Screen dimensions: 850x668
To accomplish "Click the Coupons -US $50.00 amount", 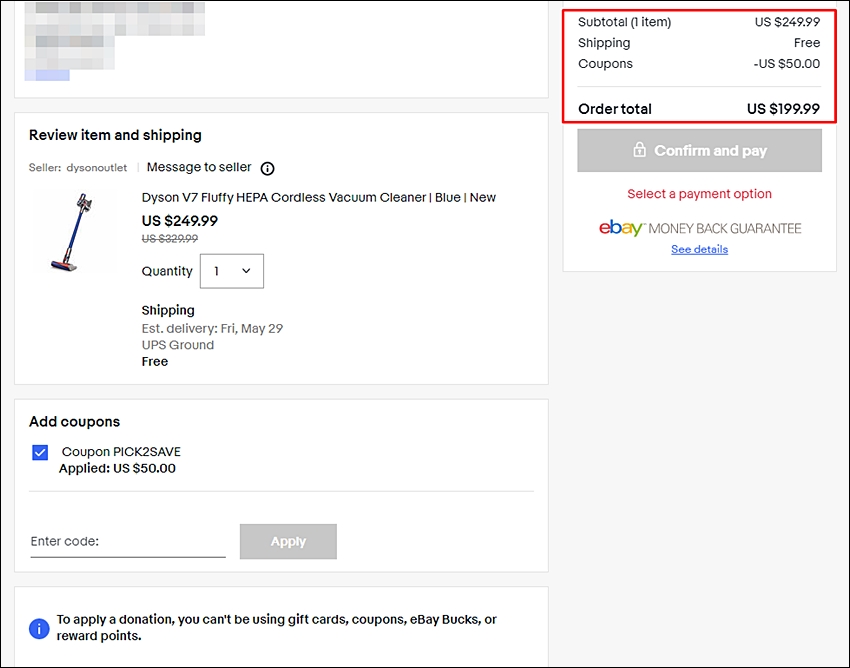I will [x=787, y=64].
